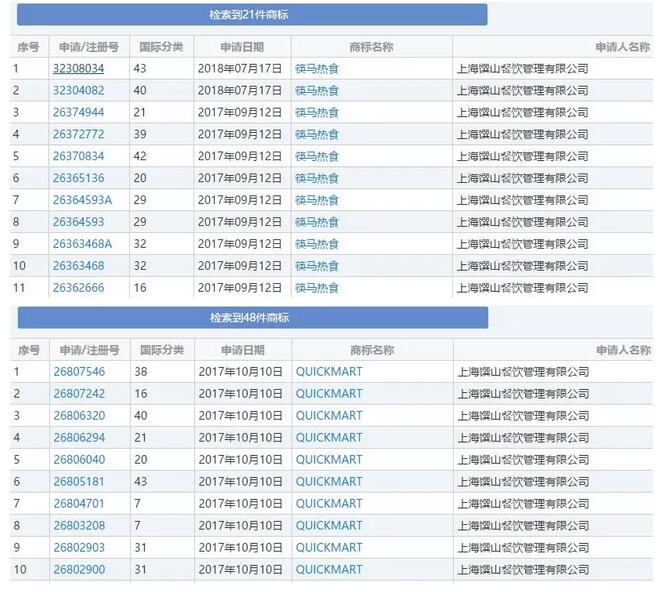Click QUICKMART name in row 26802900
This screenshot has height=592, width=669.
(x=329, y=569)
